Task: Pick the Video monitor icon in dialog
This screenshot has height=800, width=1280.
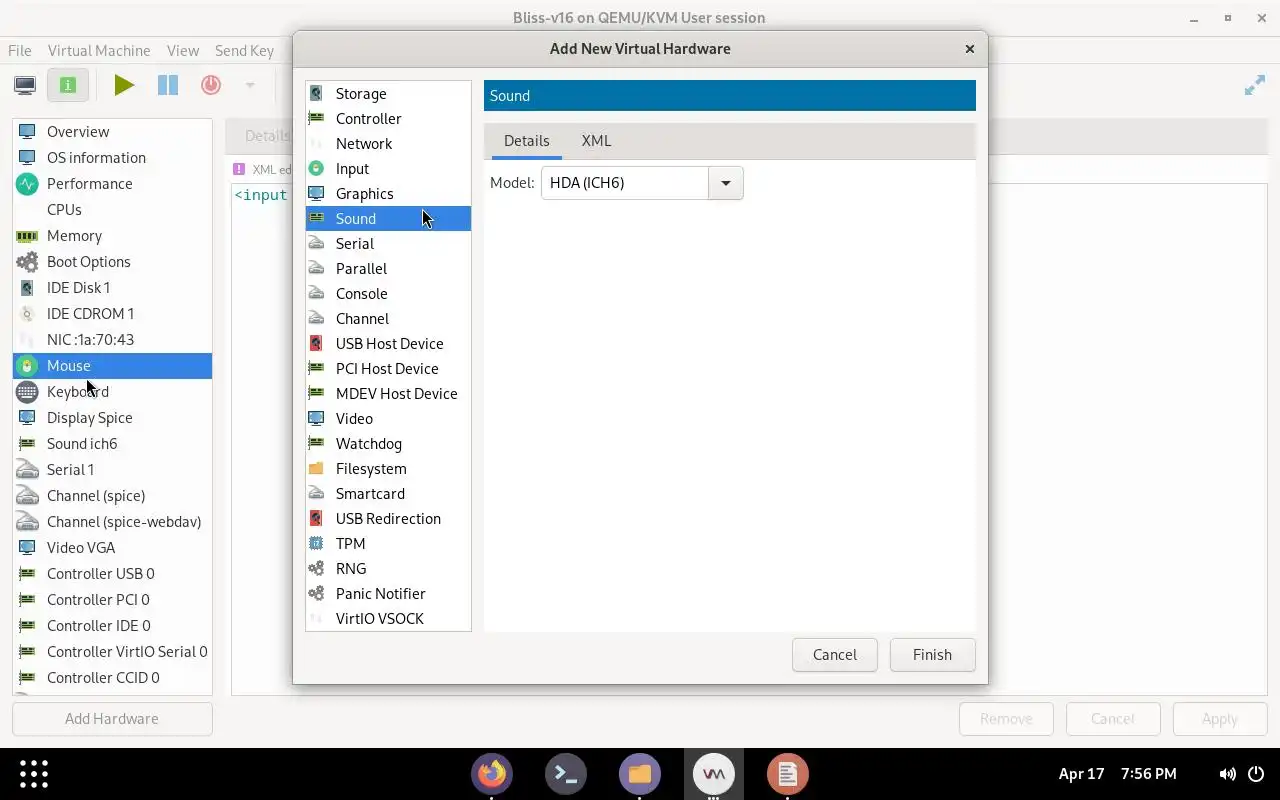Action: pos(316,418)
